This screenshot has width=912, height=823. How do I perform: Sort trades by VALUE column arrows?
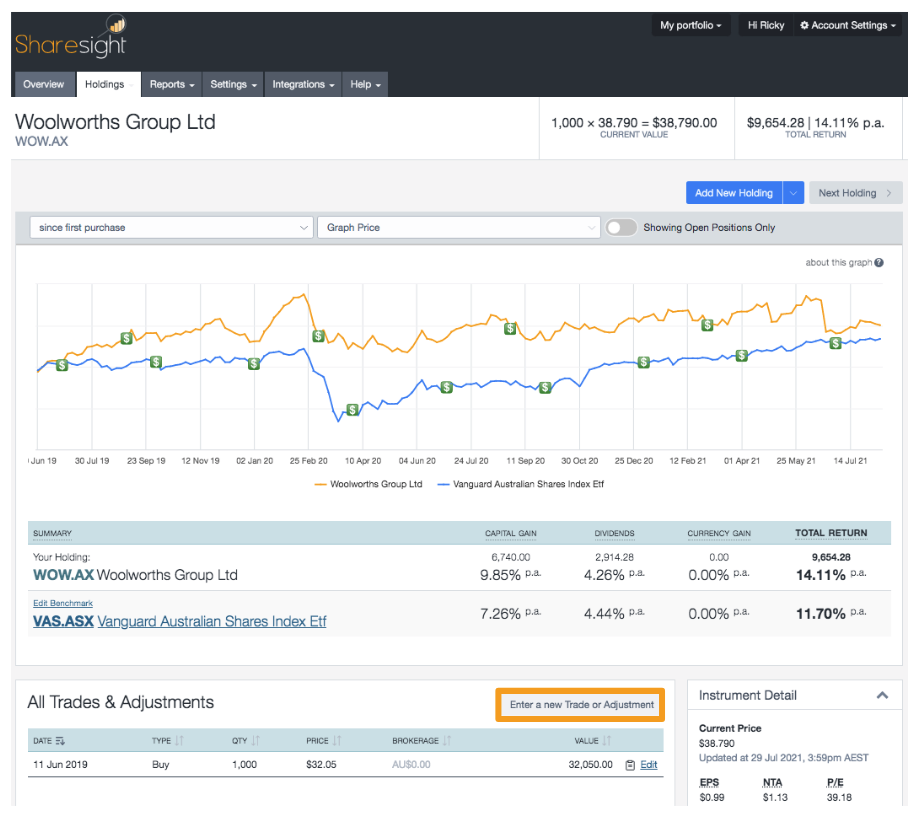point(607,740)
